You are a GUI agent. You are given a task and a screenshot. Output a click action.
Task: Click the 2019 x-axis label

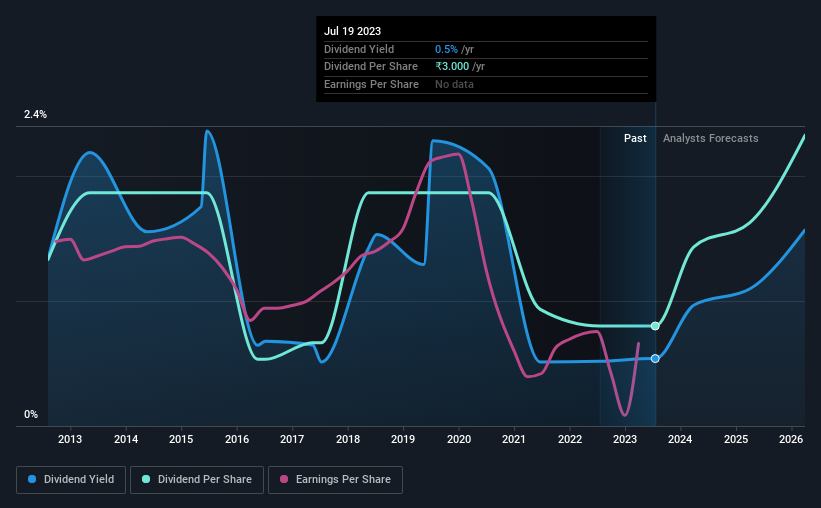click(x=403, y=439)
